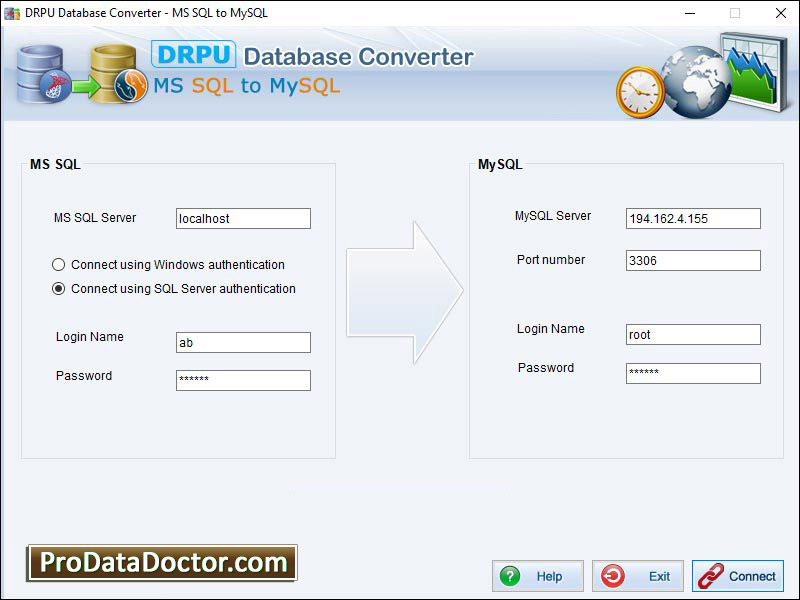Click the MS SQL Password field
Image resolution: width=800 pixels, height=600 pixels.
243,380
